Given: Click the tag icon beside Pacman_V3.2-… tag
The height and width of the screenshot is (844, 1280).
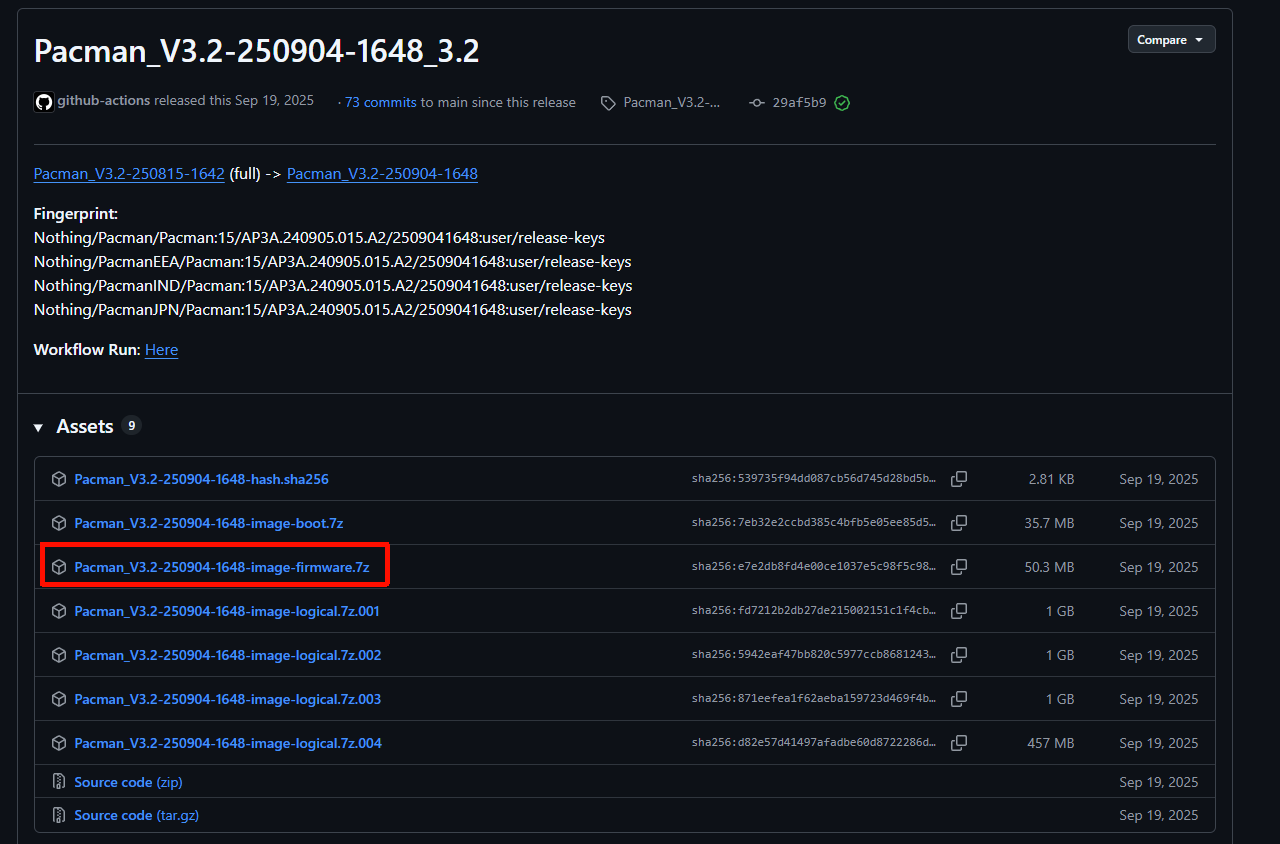Looking at the screenshot, I should point(608,103).
